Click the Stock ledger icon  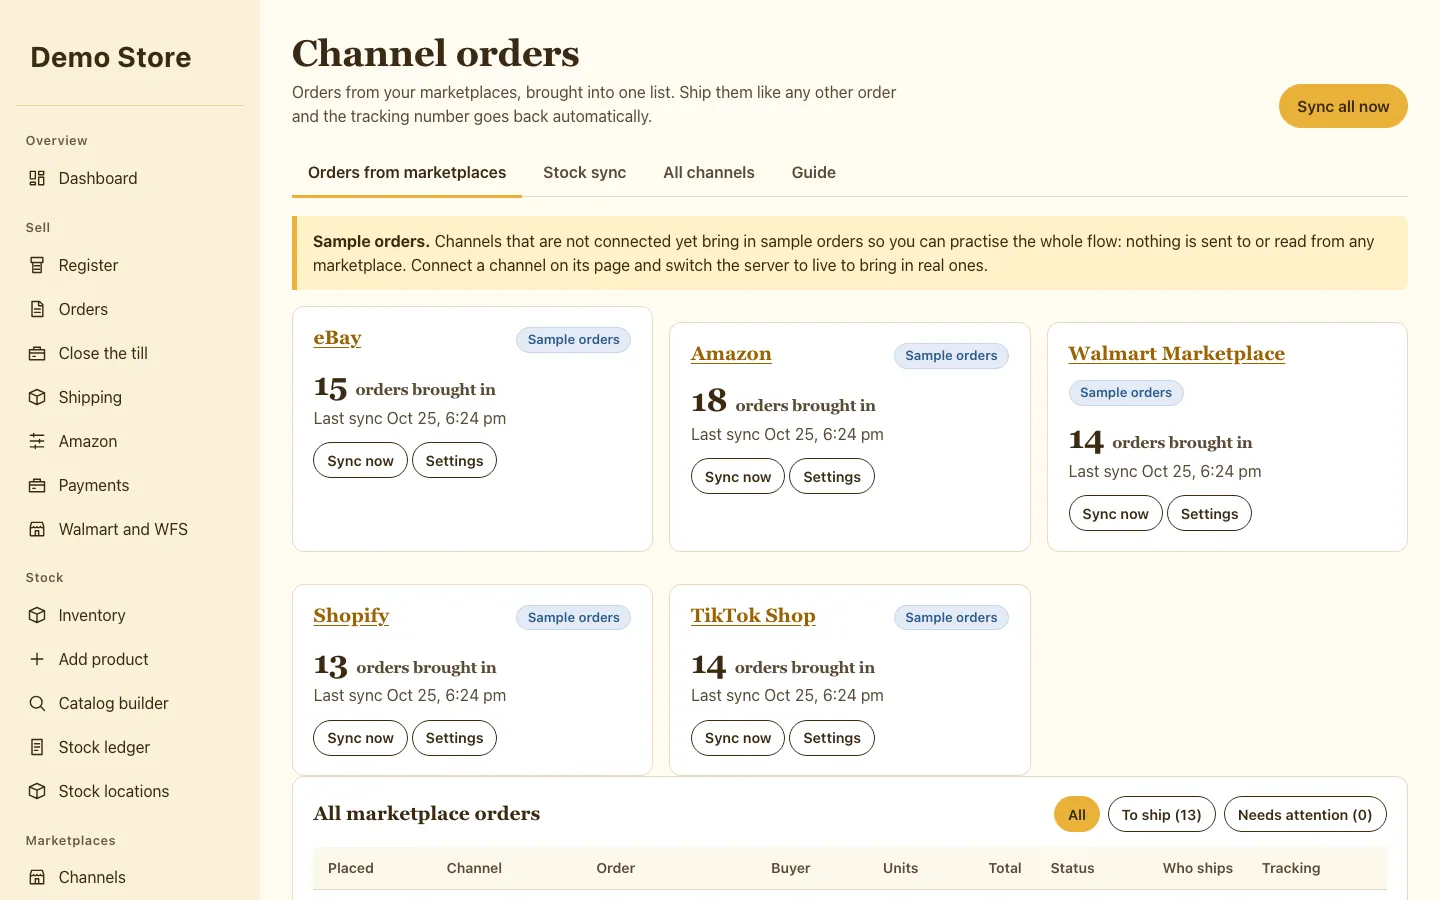pos(37,747)
